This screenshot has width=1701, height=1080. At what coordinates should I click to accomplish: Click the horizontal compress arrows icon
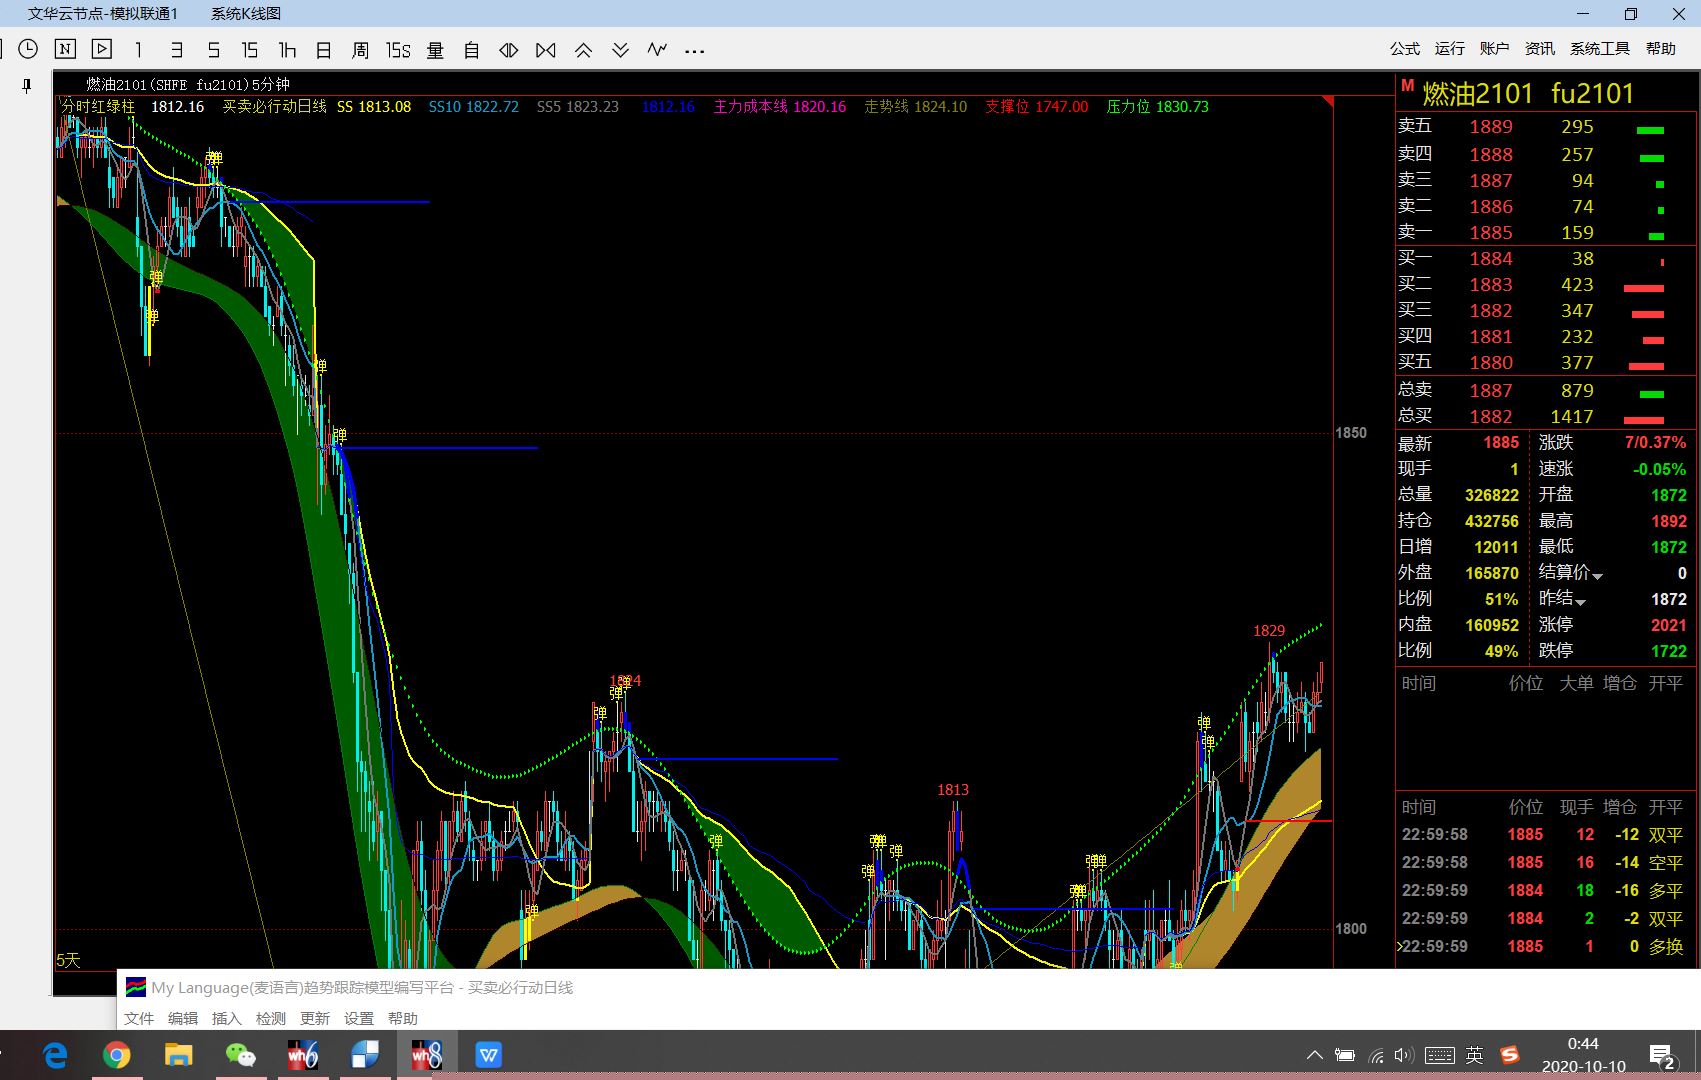coord(509,50)
